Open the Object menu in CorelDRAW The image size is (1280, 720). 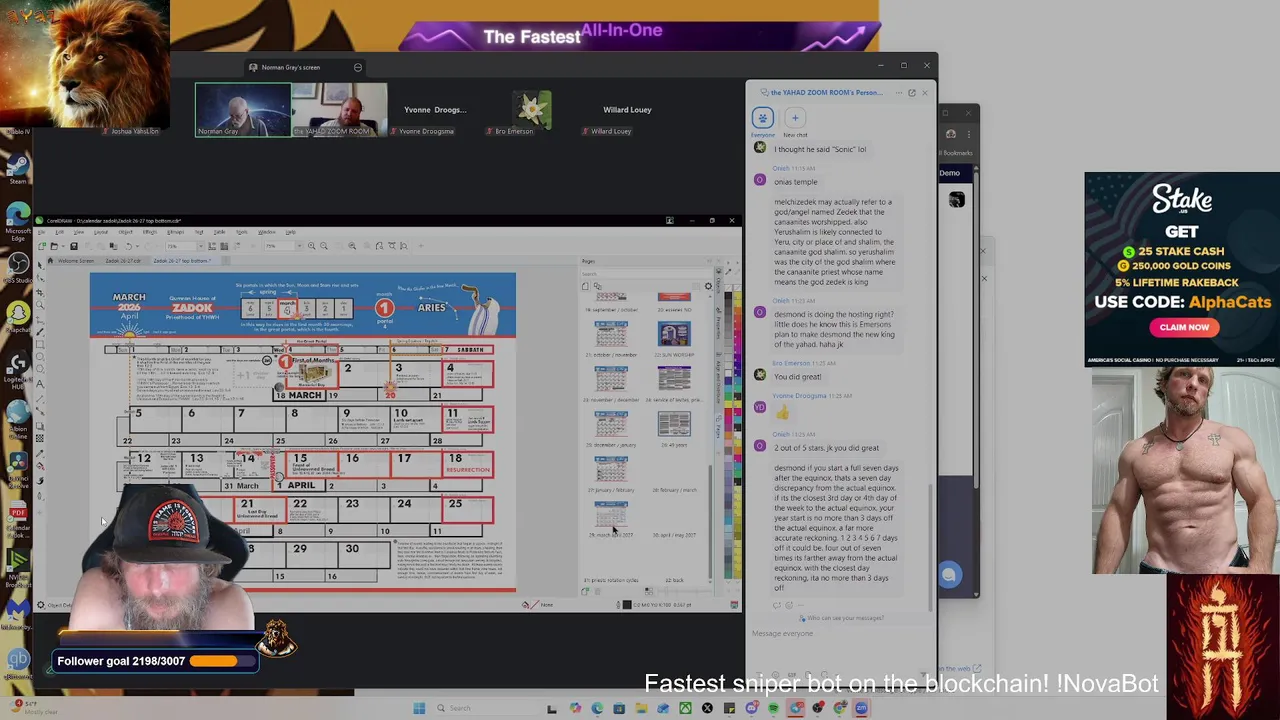[x=125, y=232]
